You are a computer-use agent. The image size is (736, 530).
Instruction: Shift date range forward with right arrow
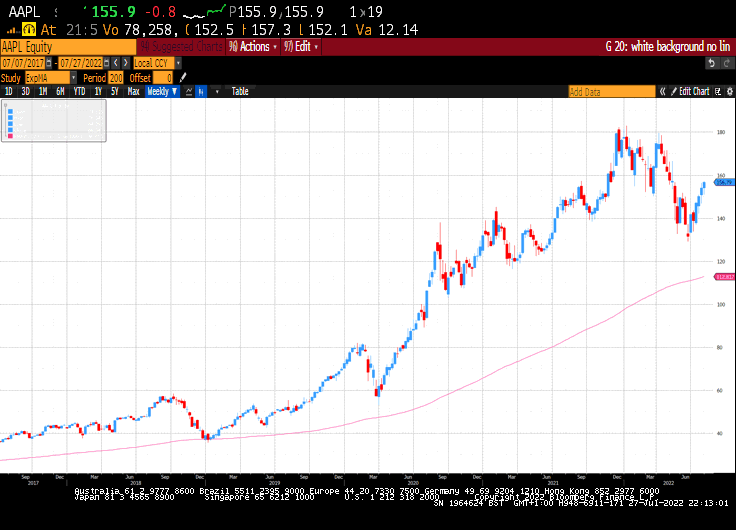click(125, 63)
